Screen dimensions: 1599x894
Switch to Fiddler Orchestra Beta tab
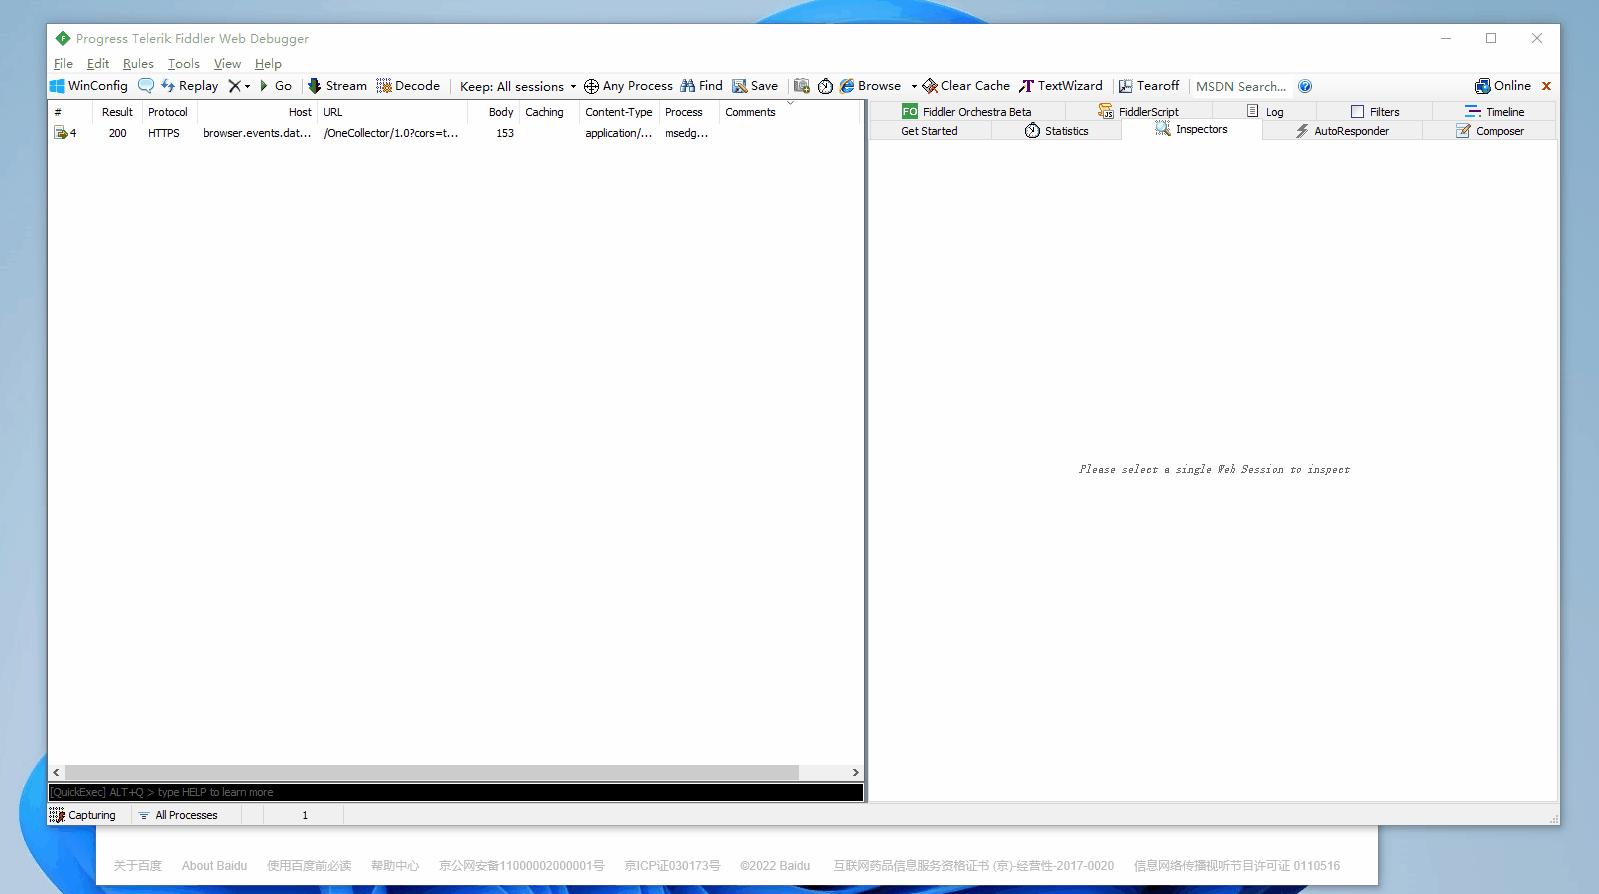tap(967, 112)
